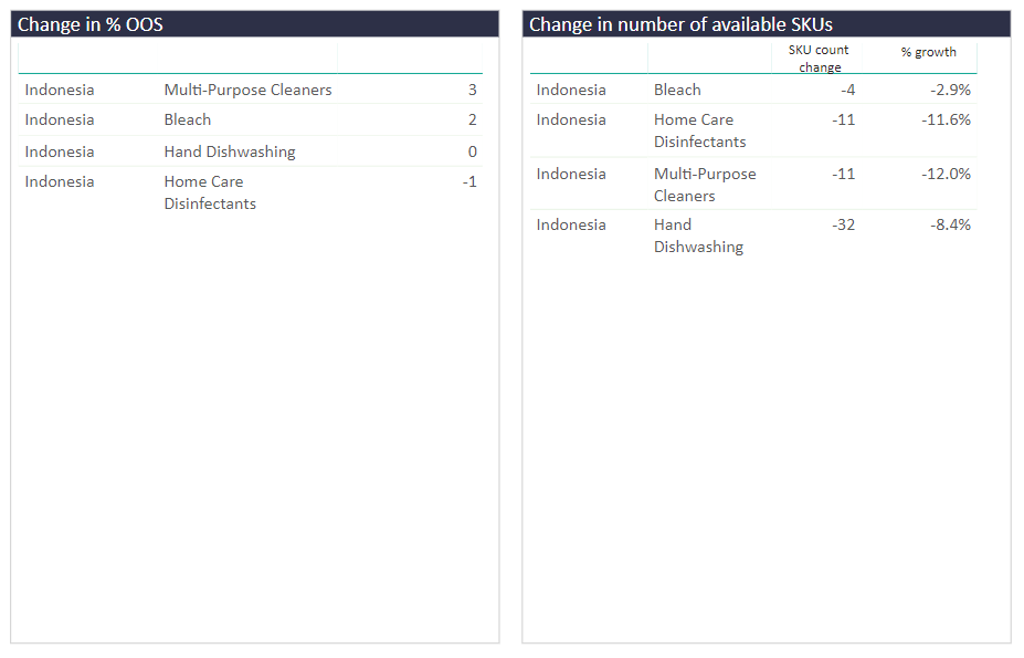Click the -2.9% growth cell
Viewport: 1024px width, 658px height.
pyautogui.click(x=950, y=90)
